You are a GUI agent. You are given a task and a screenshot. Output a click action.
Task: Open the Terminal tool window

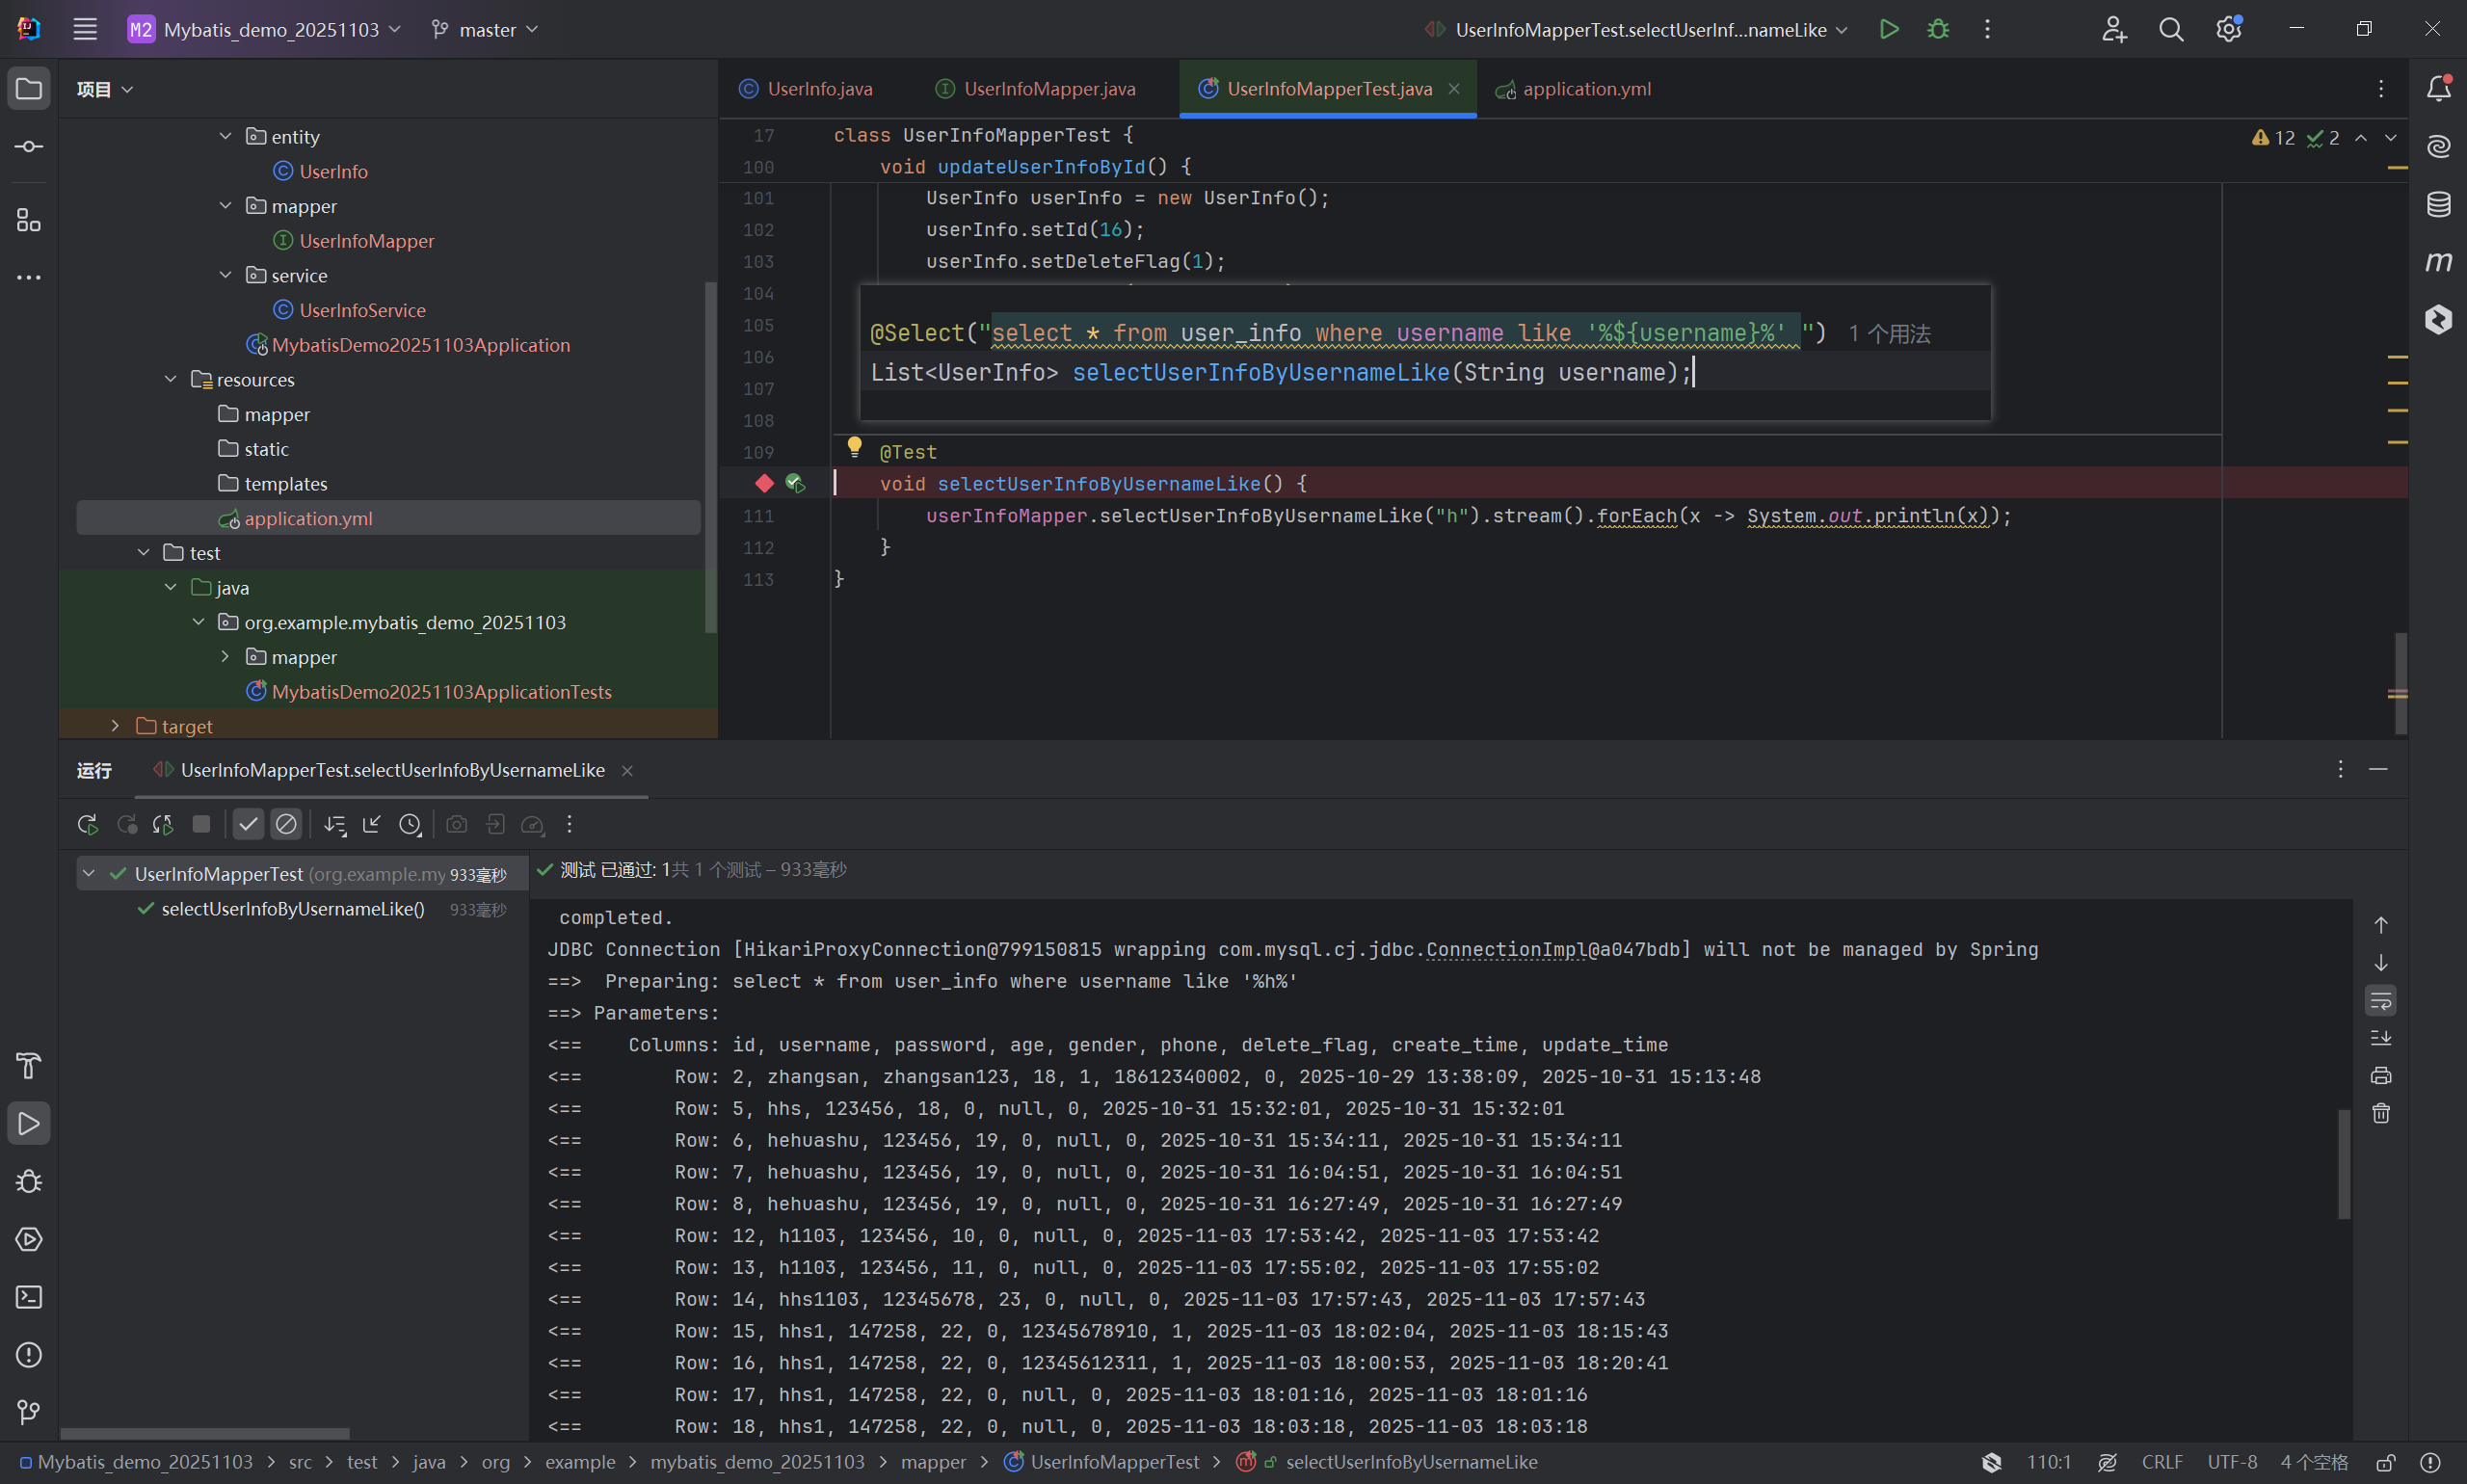[x=29, y=1297]
